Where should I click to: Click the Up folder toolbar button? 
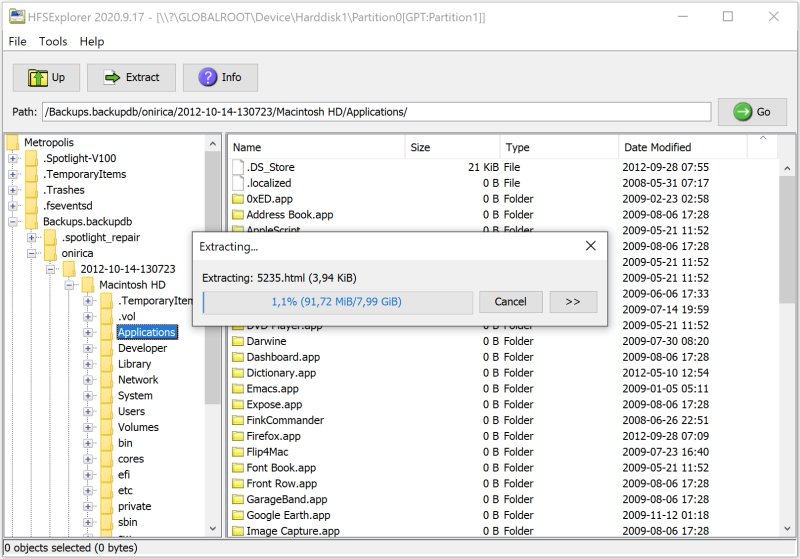pyautogui.click(x=46, y=78)
